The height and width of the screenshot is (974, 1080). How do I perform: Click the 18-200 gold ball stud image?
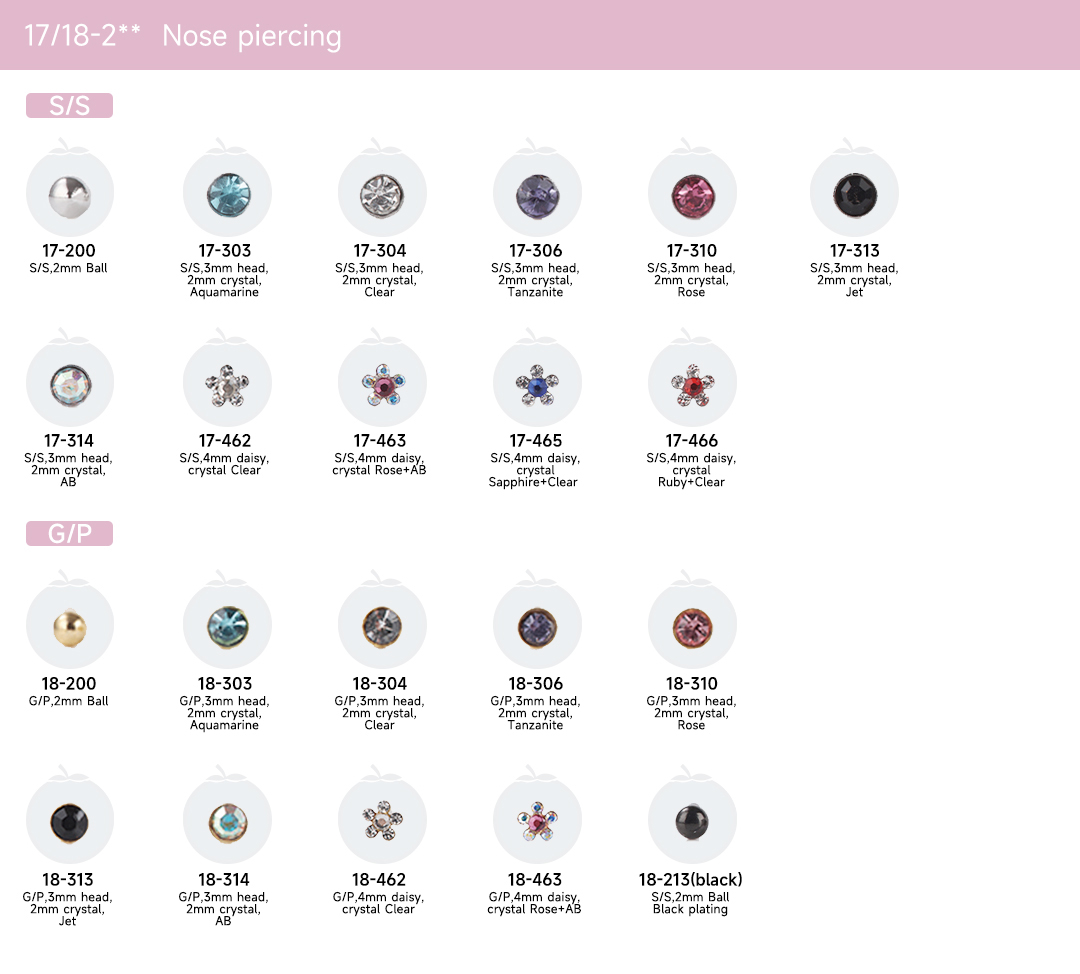[70, 625]
